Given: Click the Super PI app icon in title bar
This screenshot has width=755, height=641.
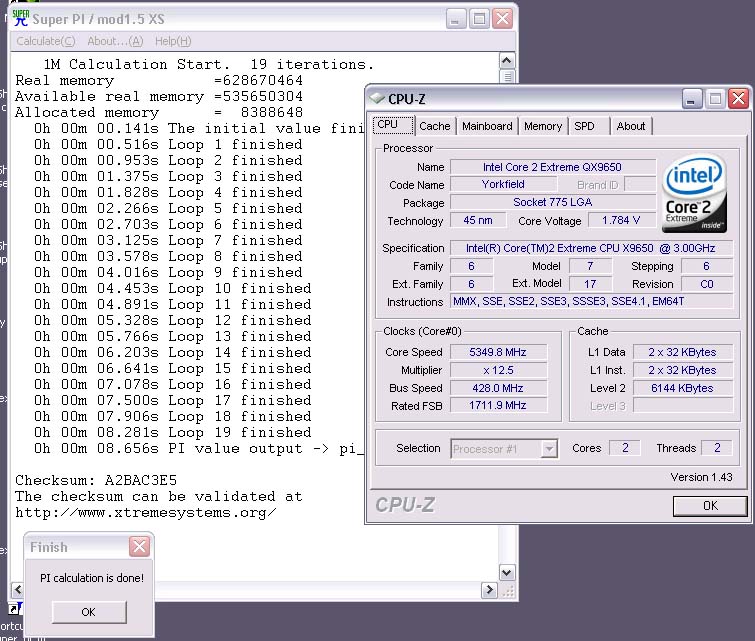Looking at the screenshot, I should (x=21, y=18).
